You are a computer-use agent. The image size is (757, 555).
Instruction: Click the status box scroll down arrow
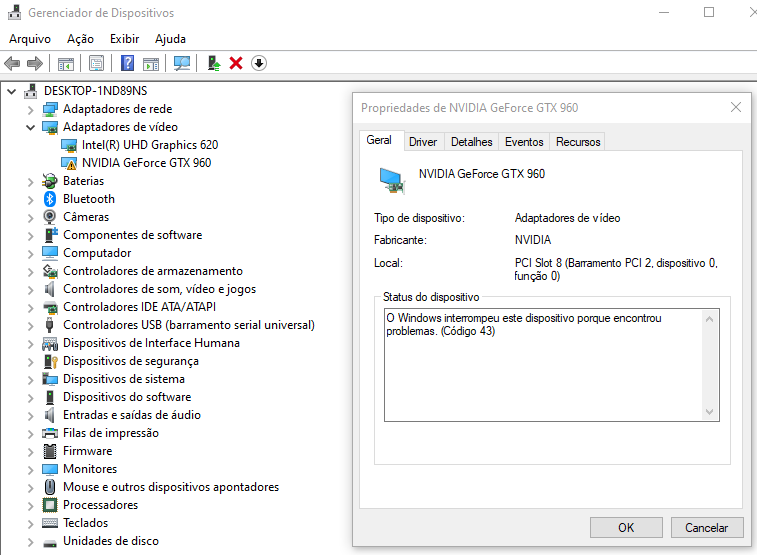pyautogui.click(x=709, y=412)
